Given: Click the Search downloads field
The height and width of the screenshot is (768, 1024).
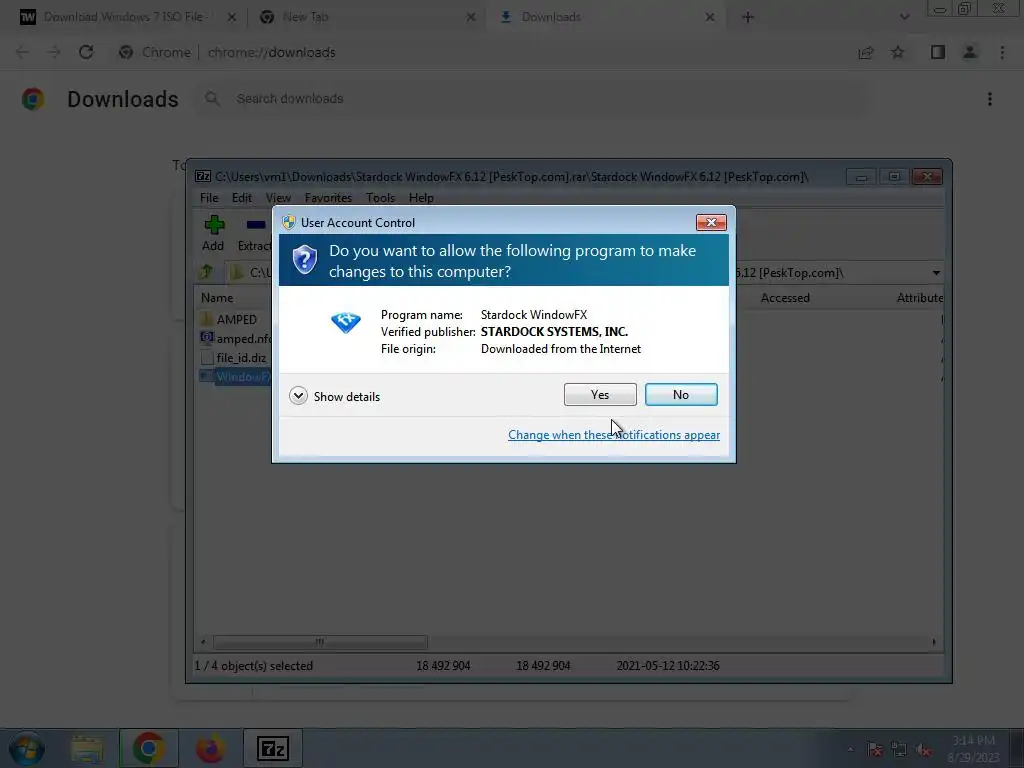Looking at the screenshot, I should (x=532, y=99).
